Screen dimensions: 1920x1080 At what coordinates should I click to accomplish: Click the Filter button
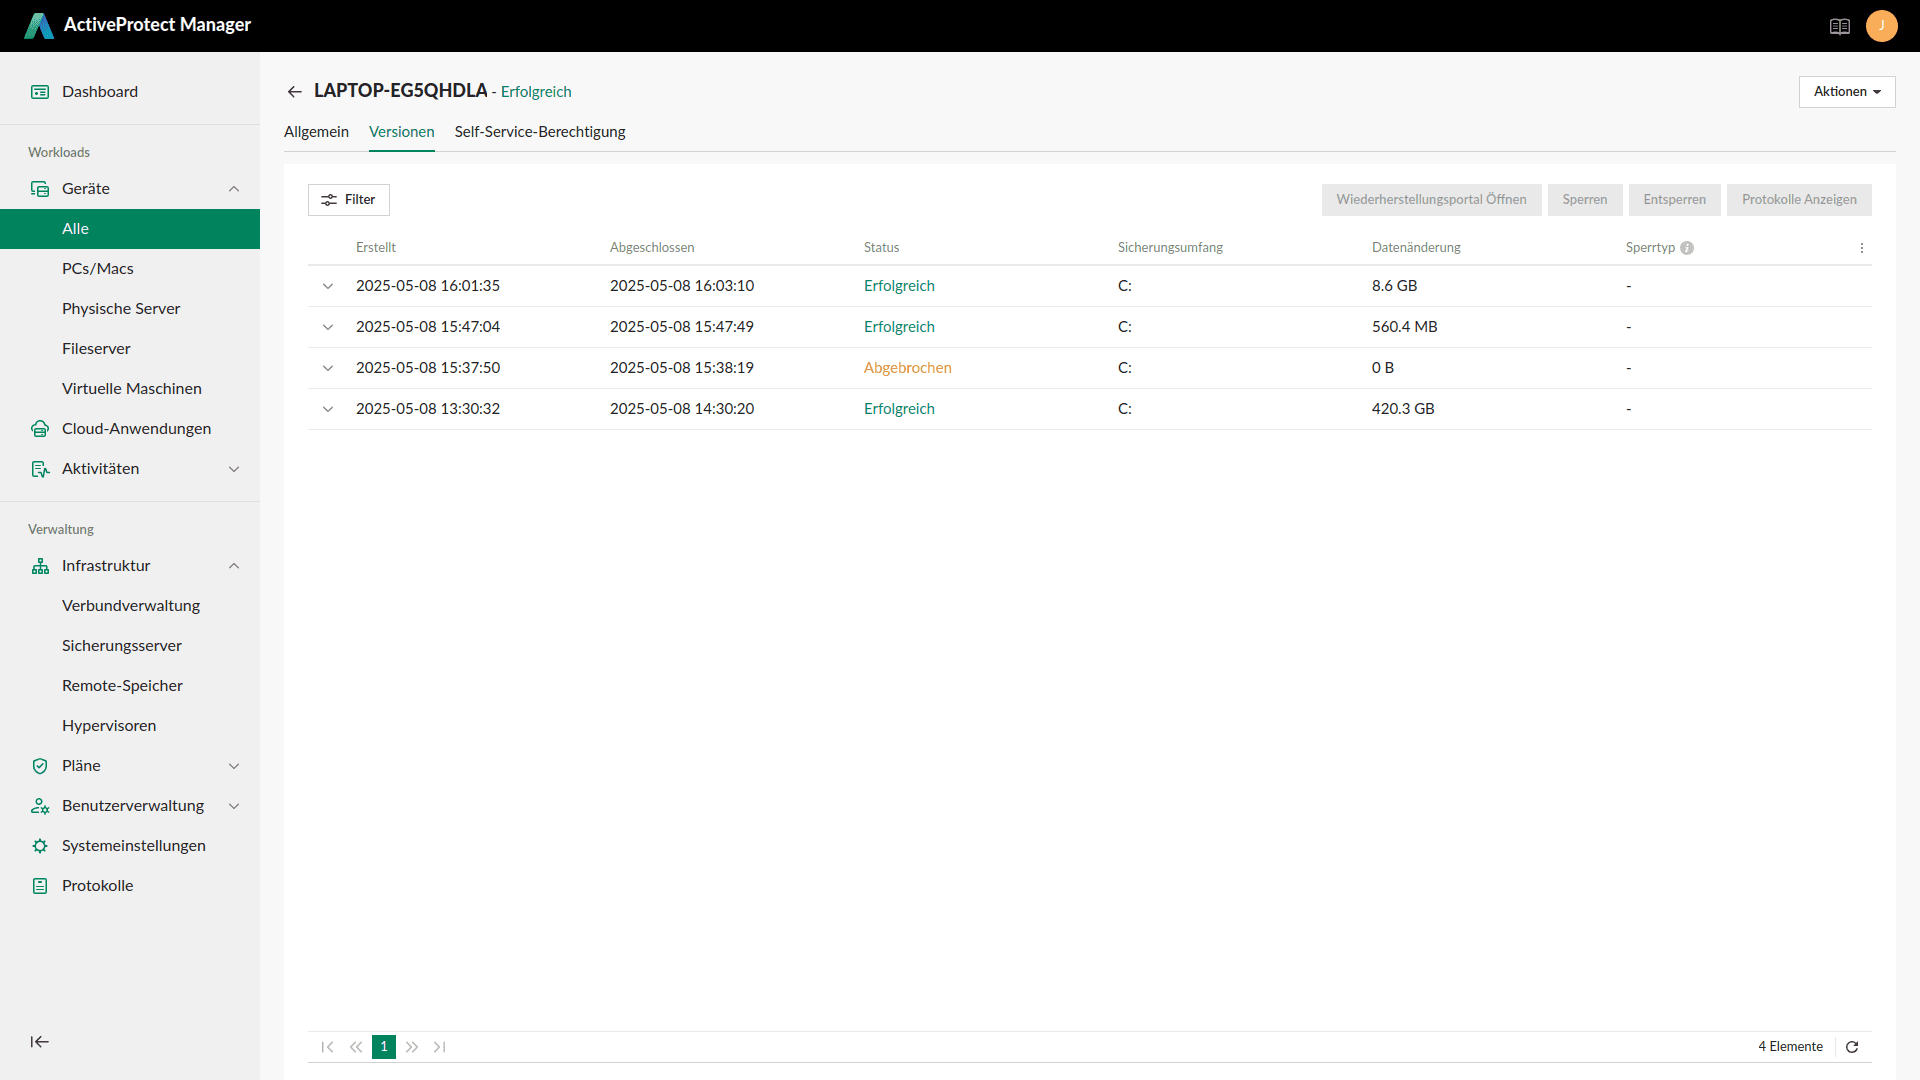pos(349,200)
